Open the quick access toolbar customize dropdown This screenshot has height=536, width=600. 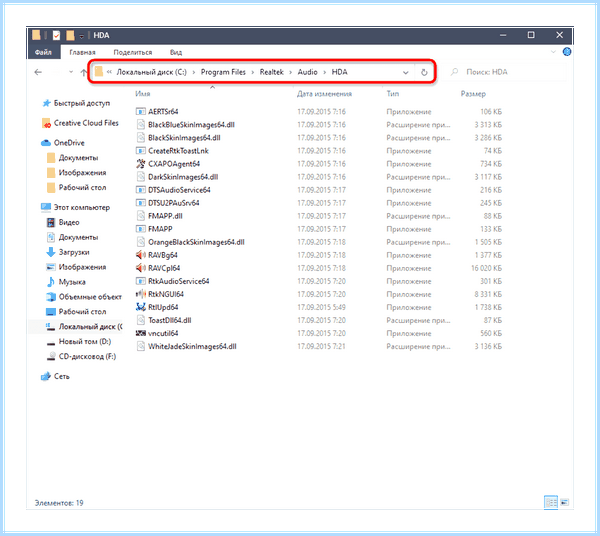(82, 36)
